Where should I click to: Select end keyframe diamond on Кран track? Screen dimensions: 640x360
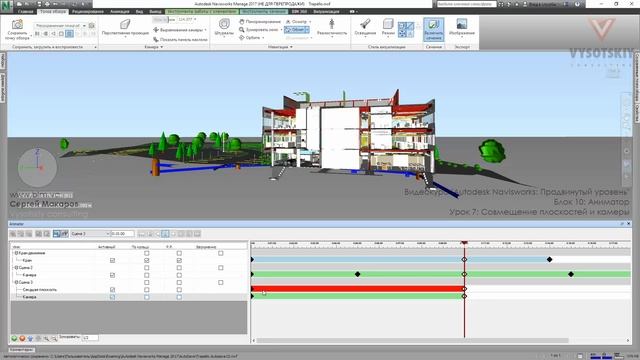click(549, 260)
